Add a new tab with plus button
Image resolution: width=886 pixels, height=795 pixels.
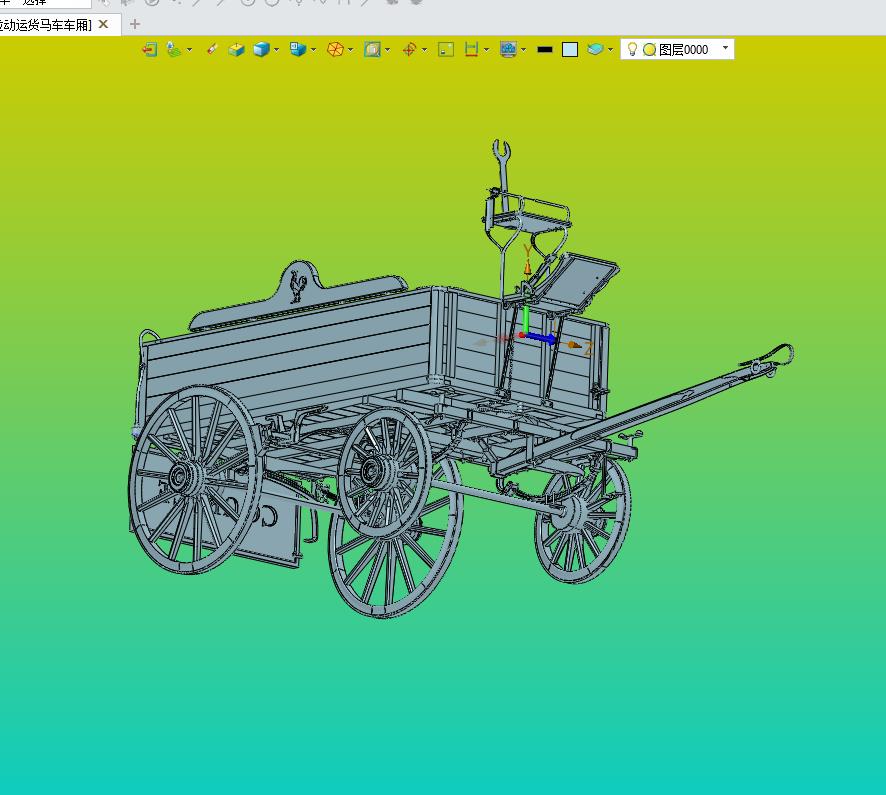tap(134, 24)
